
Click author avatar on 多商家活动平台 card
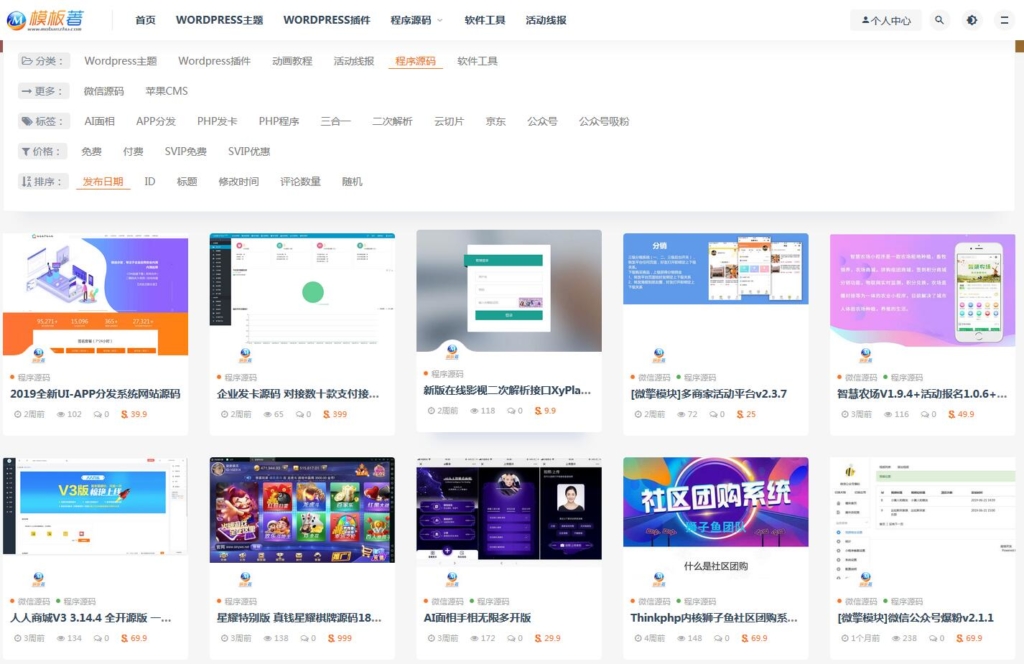point(658,356)
